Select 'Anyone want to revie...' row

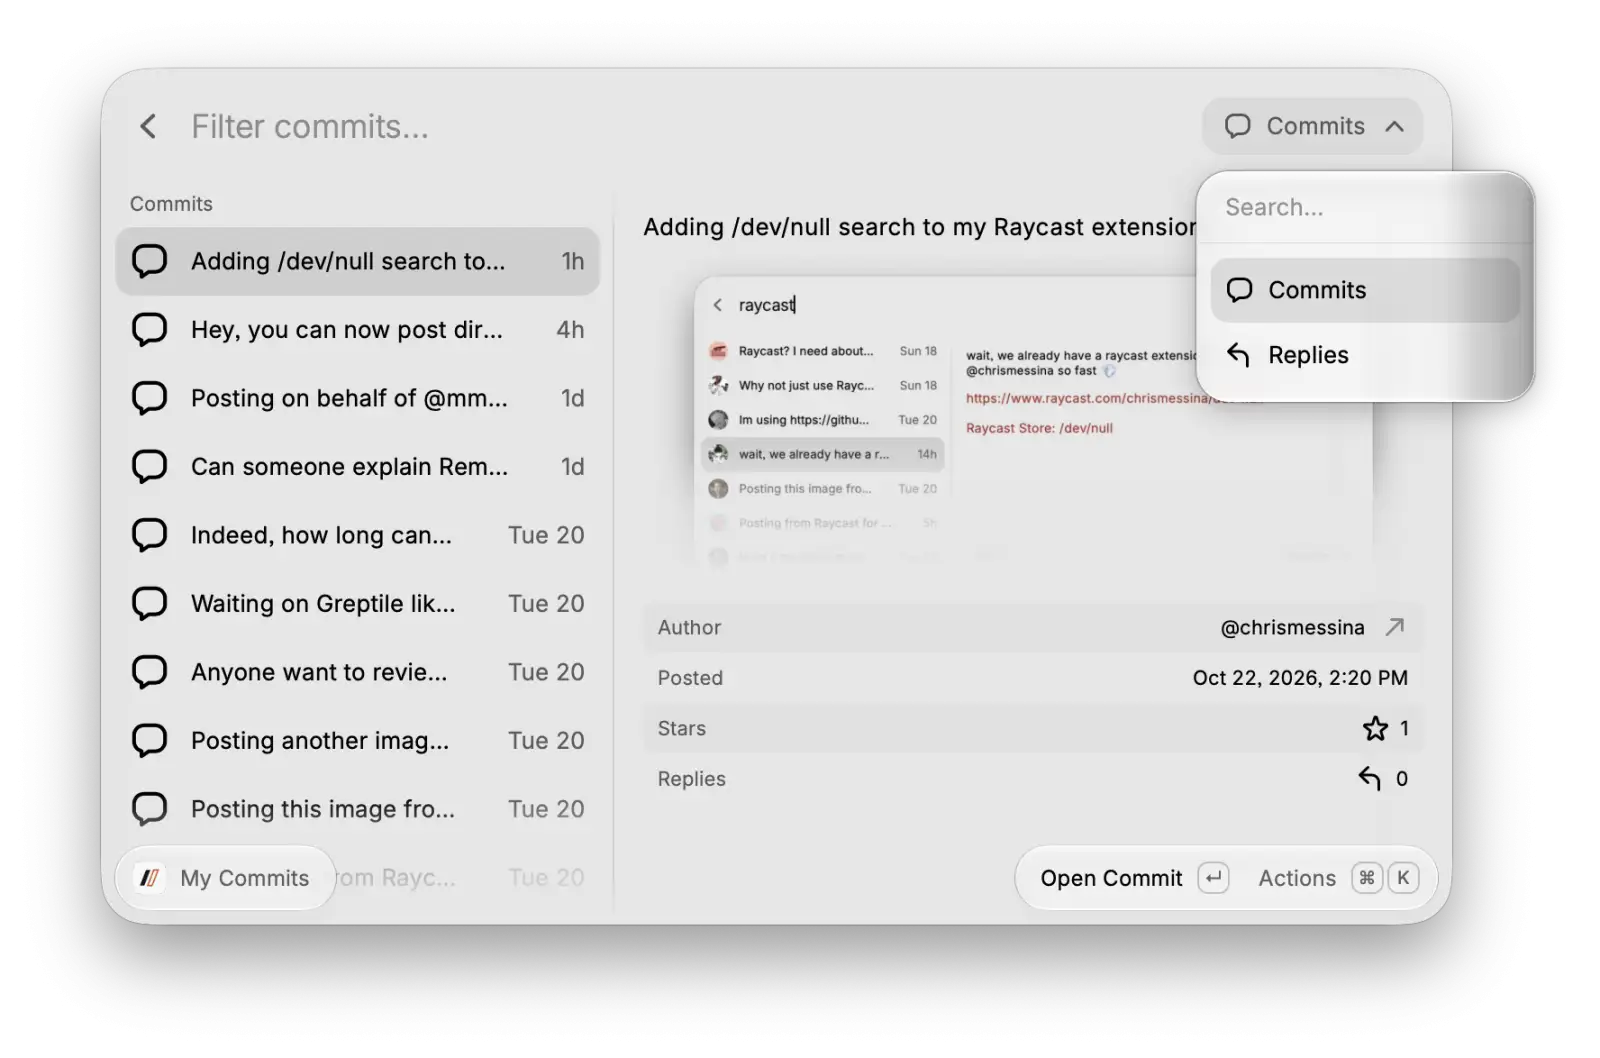357,672
